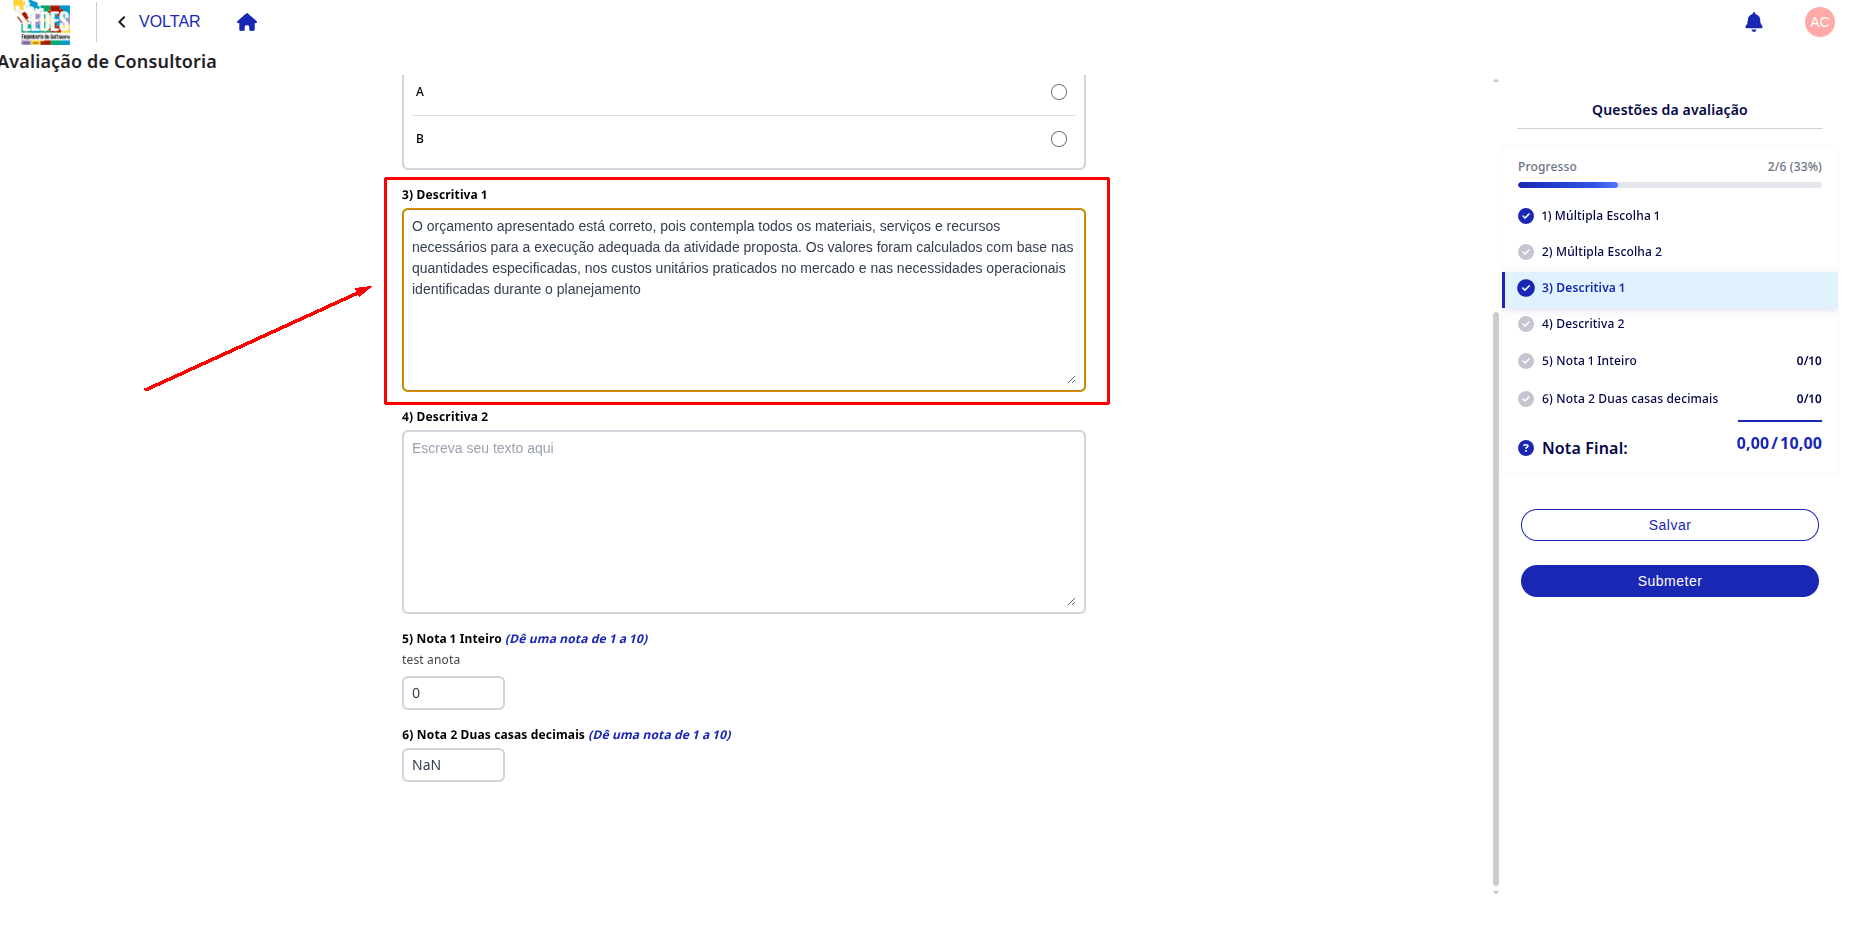Open the notifications bell
The image size is (1850, 928).
pyautogui.click(x=1753, y=22)
